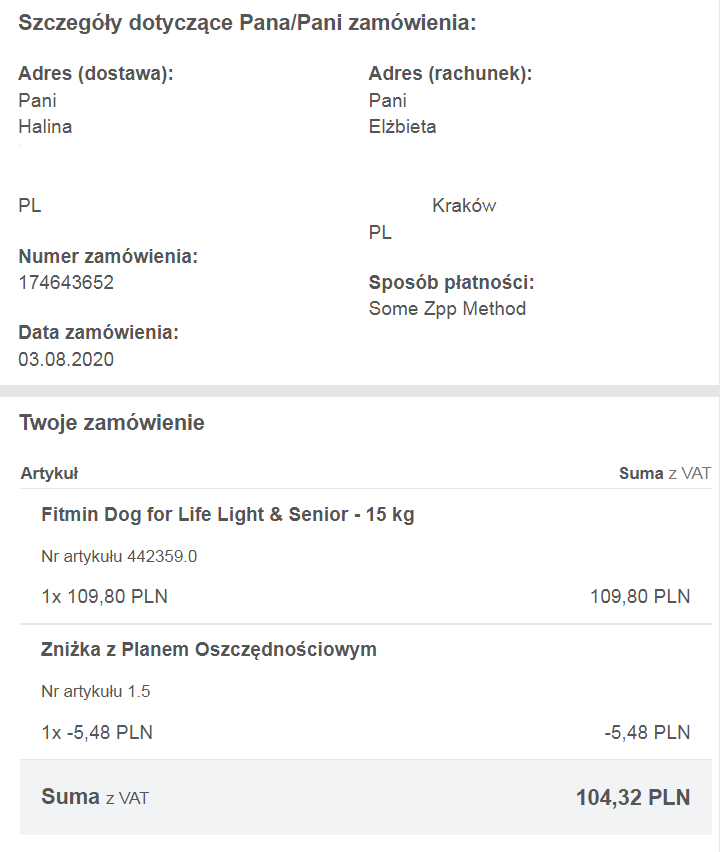Click the Adres (rachunek) heading
720x852 pixels.
(450, 73)
